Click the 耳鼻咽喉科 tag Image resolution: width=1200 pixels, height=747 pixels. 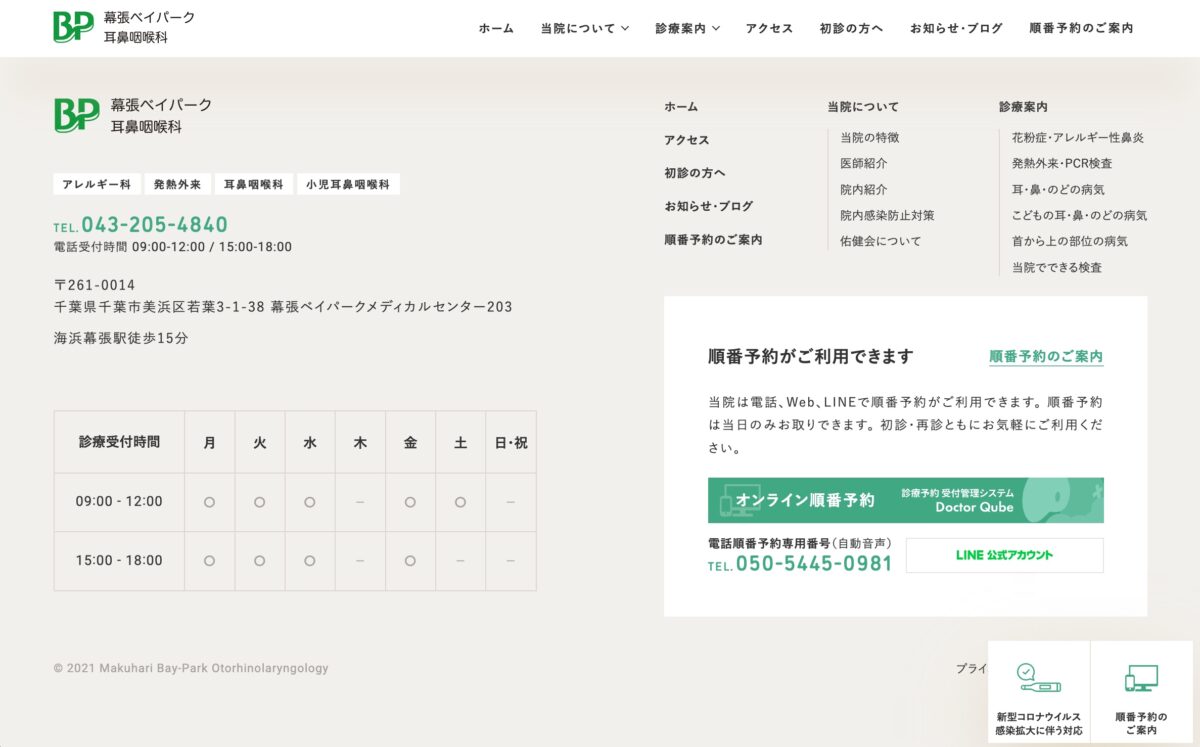click(x=254, y=184)
